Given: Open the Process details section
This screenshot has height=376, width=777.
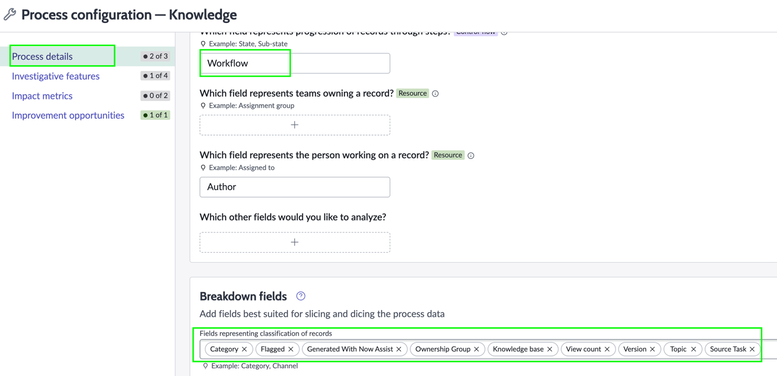Looking at the screenshot, I should 42,56.
